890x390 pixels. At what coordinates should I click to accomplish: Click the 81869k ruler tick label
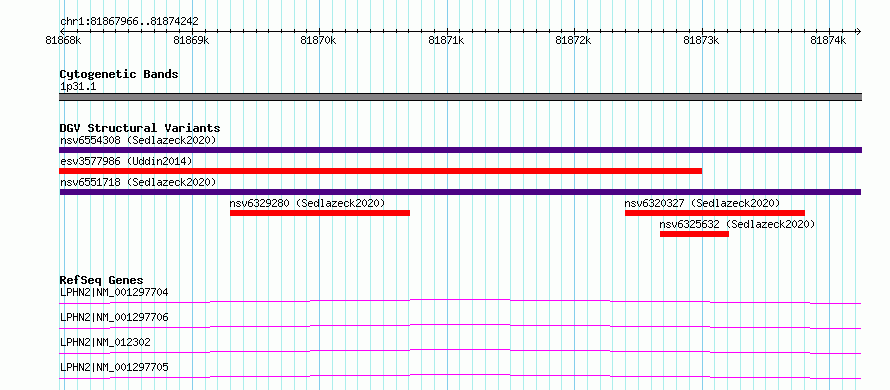(192, 41)
